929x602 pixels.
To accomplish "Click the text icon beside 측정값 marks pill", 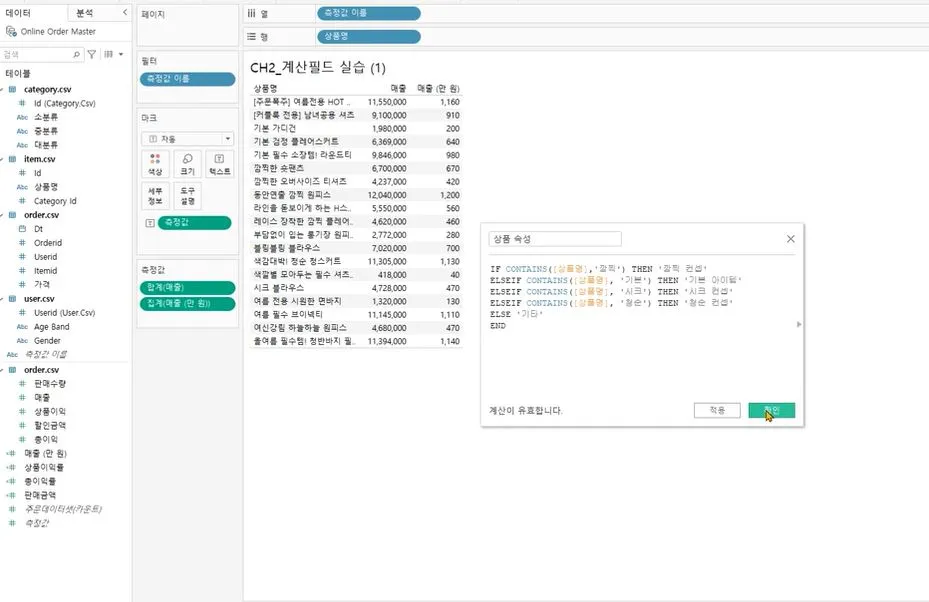I will (x=150, y=223).
